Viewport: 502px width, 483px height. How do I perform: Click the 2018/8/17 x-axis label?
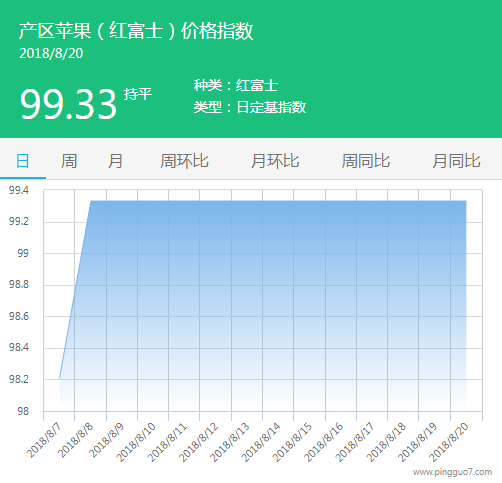(x=356, y=442)
